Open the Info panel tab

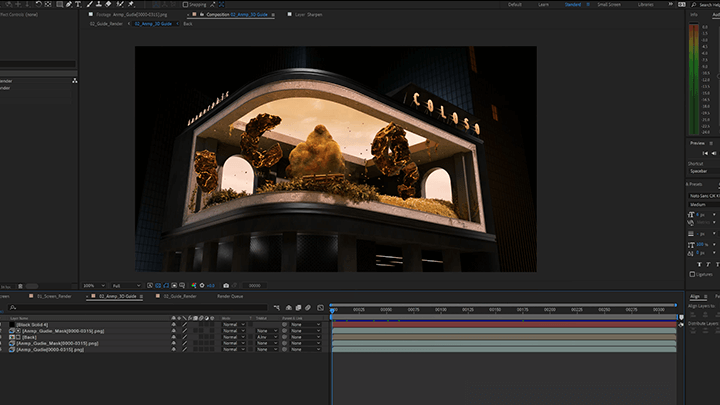(694, 15)
